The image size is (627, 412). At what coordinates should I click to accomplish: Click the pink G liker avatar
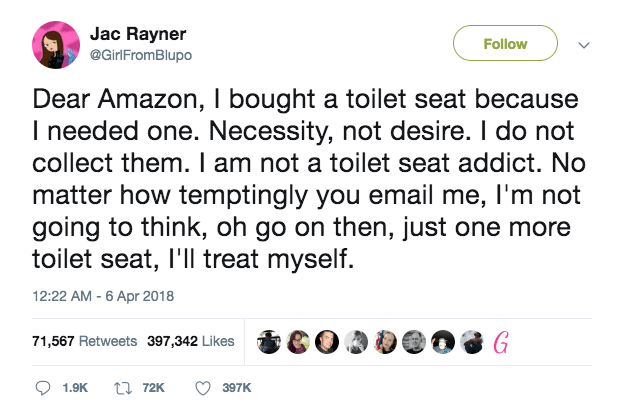click(x=504, y=342)
